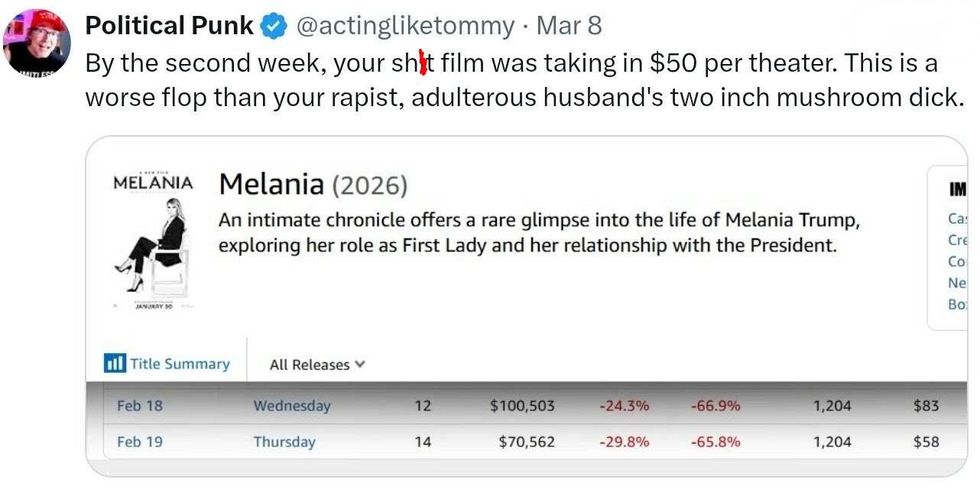Select the Thursday day link
The width and height of the screenshot is (980, 492).
pyautogui.click(x=284, y=441)
